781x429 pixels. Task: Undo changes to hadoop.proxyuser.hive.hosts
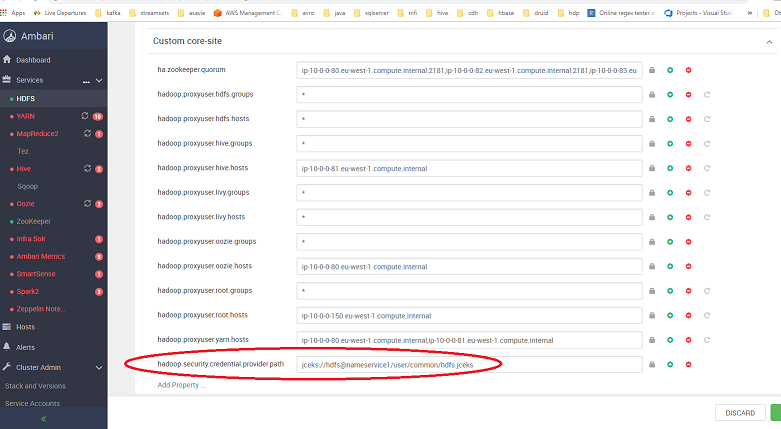point(707,168)
